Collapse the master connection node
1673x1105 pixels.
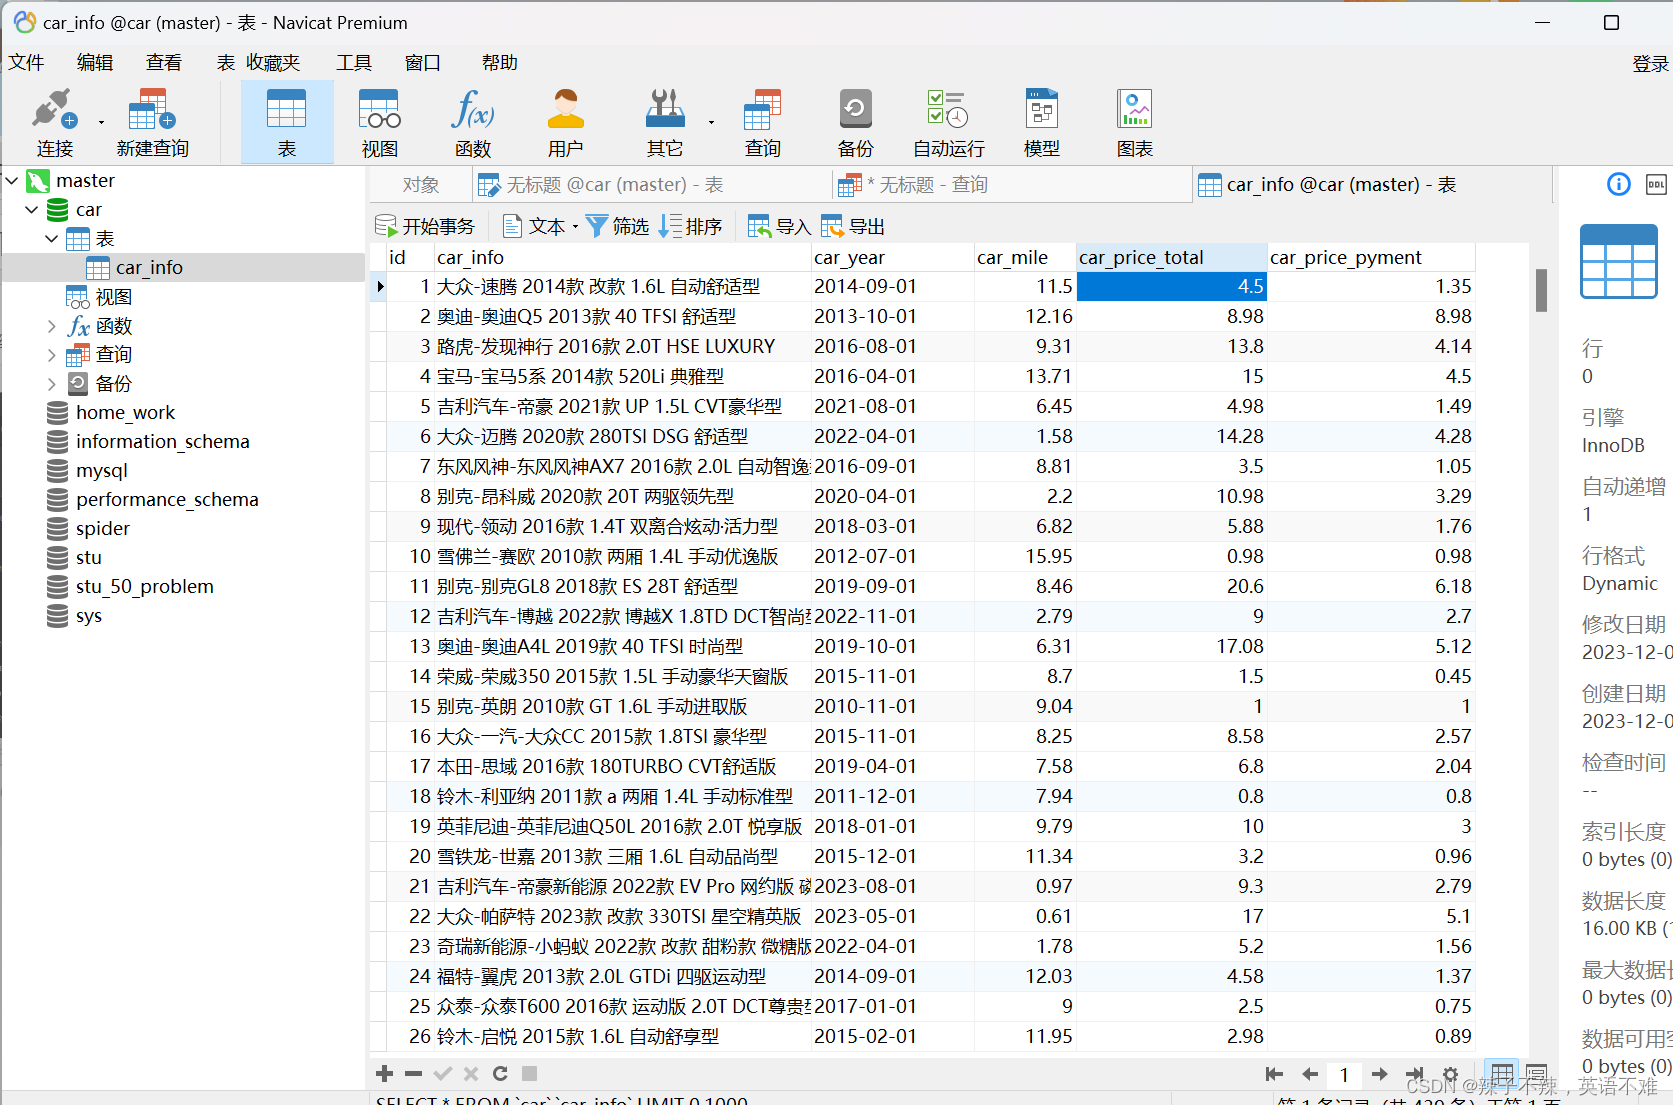pyautogui.click(x=12, y=181)
